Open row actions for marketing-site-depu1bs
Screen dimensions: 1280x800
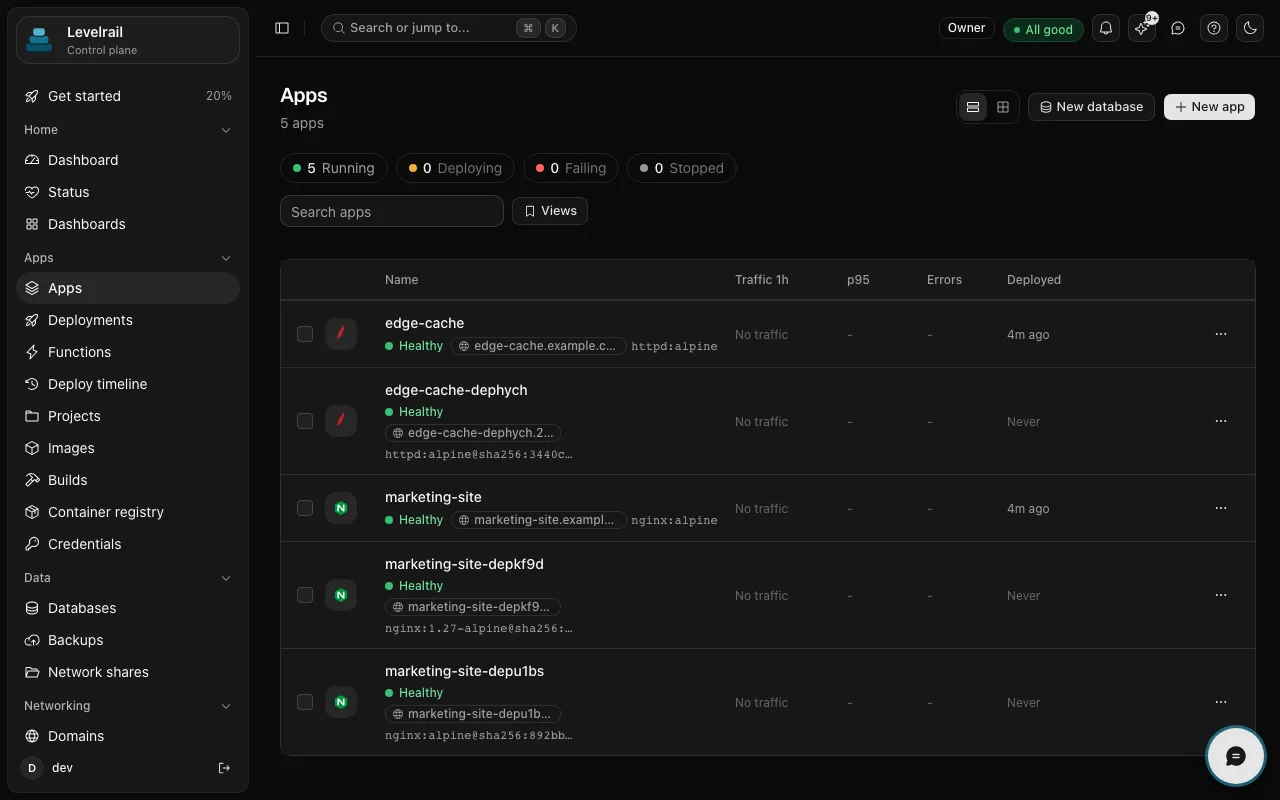(x=1221, y=702)
